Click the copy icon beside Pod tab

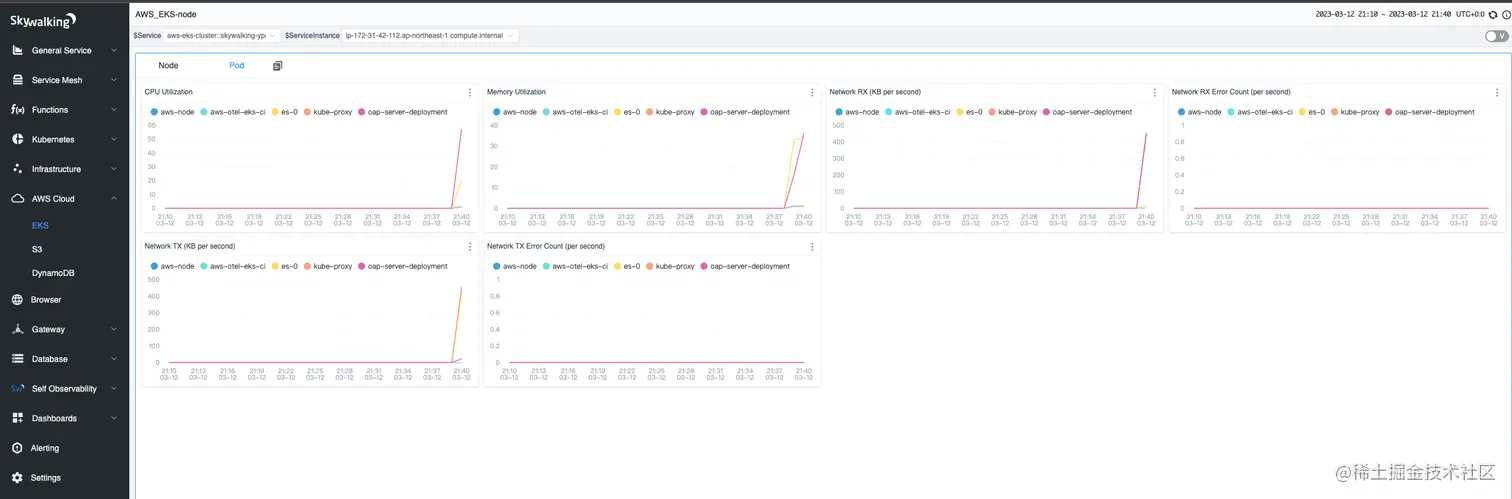(x=278, y=65)
